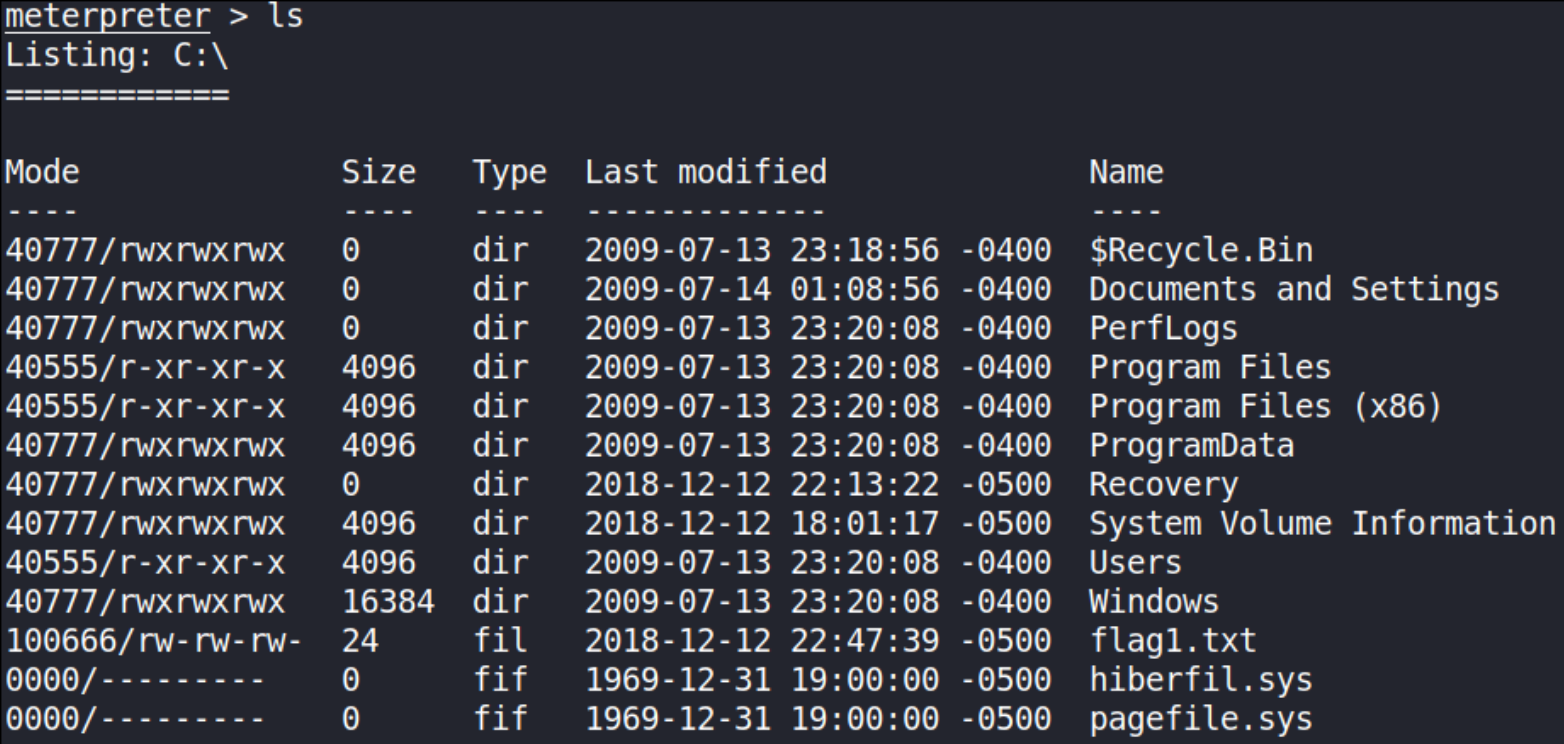Click the timestamp 2018-12-12 22:47:39 -0500

click(x=818, y=640)
